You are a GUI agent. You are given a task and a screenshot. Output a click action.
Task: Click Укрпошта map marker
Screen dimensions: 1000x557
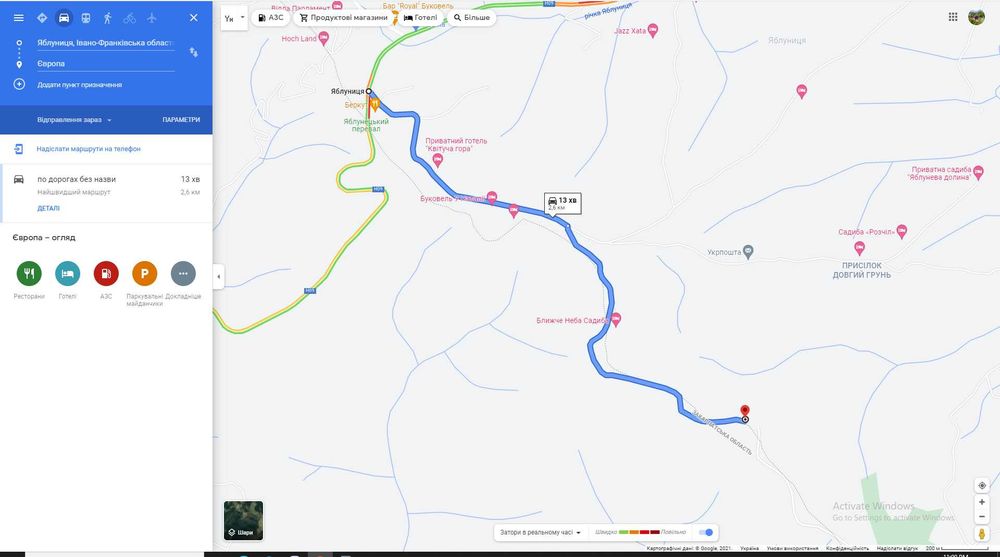point(748,252)
